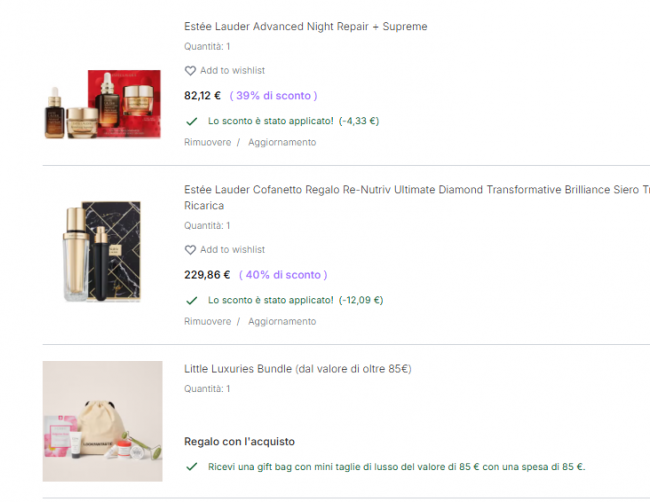Click the checkmark next to gift bag message
The width and height of the screenshot is (650, 502).
pos(191,467)
